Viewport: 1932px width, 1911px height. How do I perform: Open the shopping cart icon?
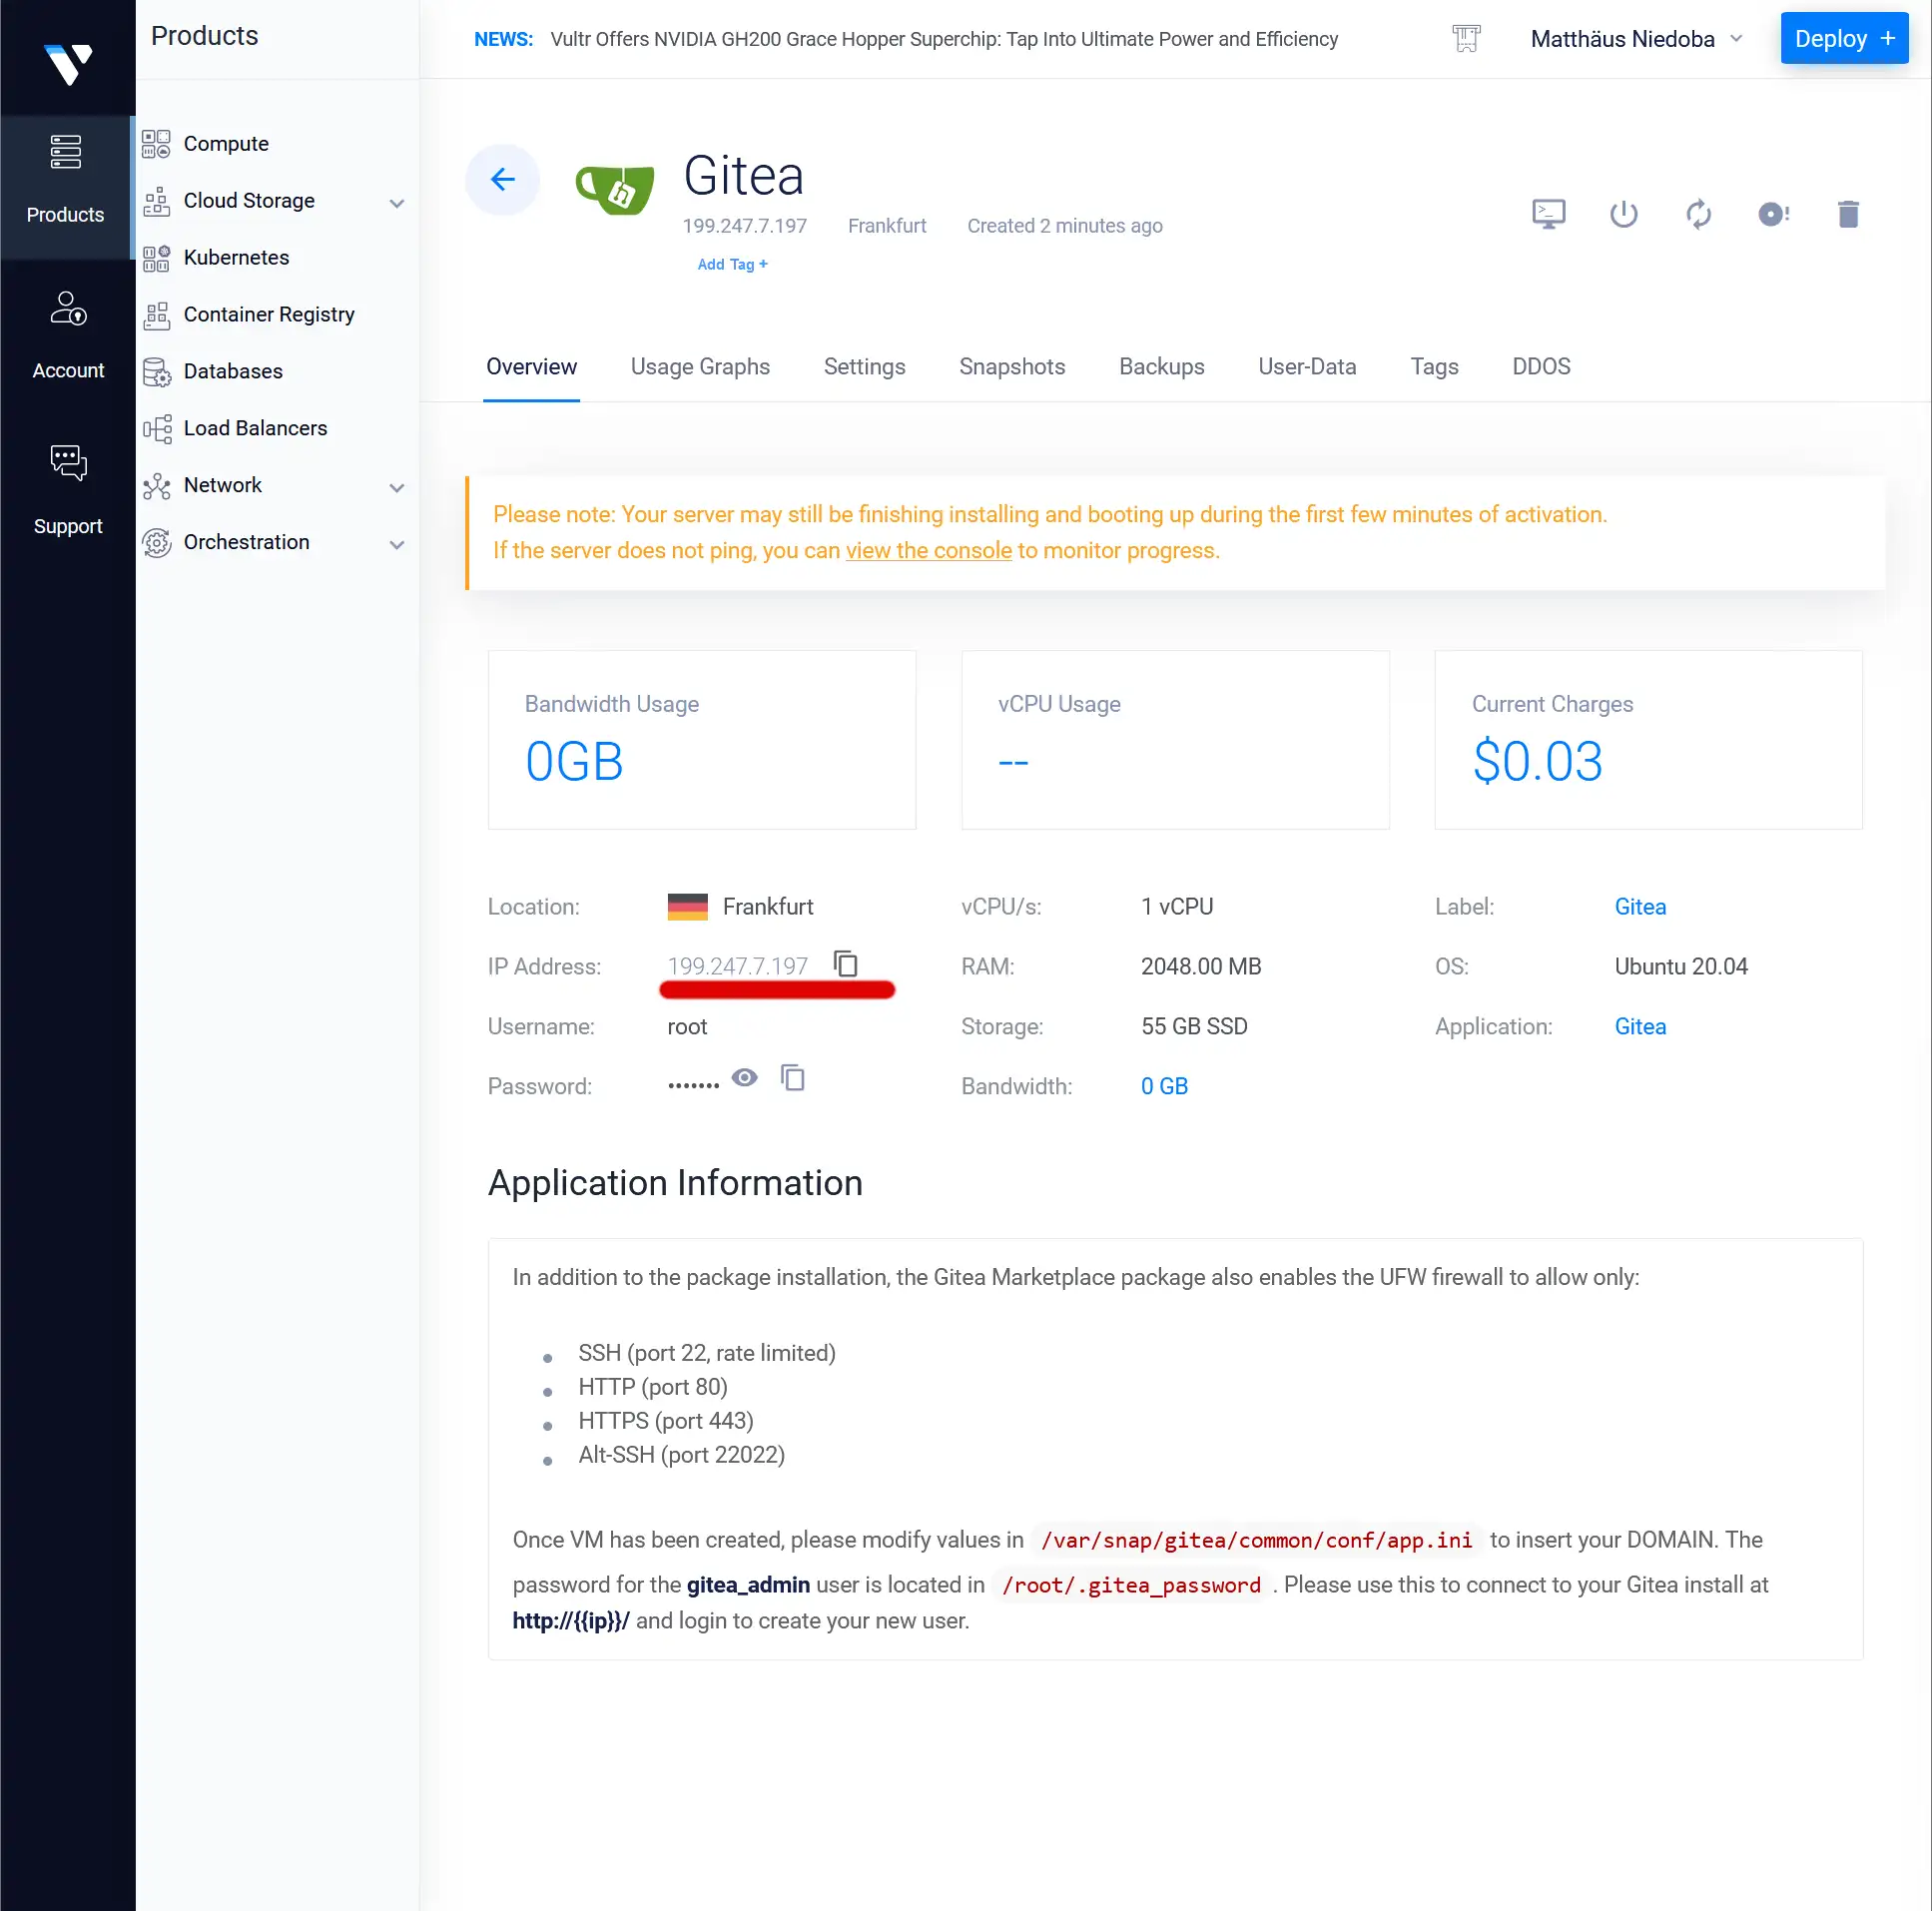click(x=1466, y=38)
